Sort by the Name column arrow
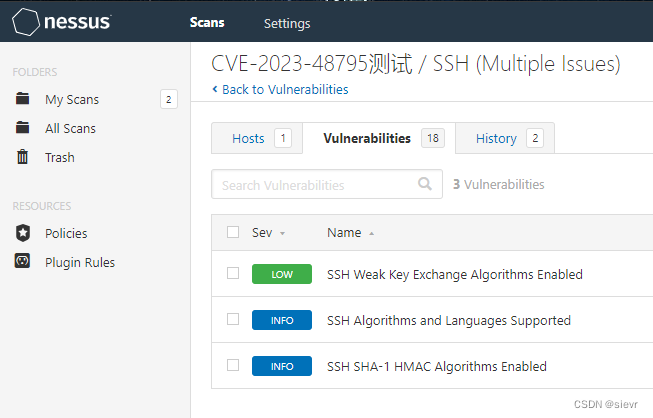The image size is (653, 418). (x=371, y=234)
